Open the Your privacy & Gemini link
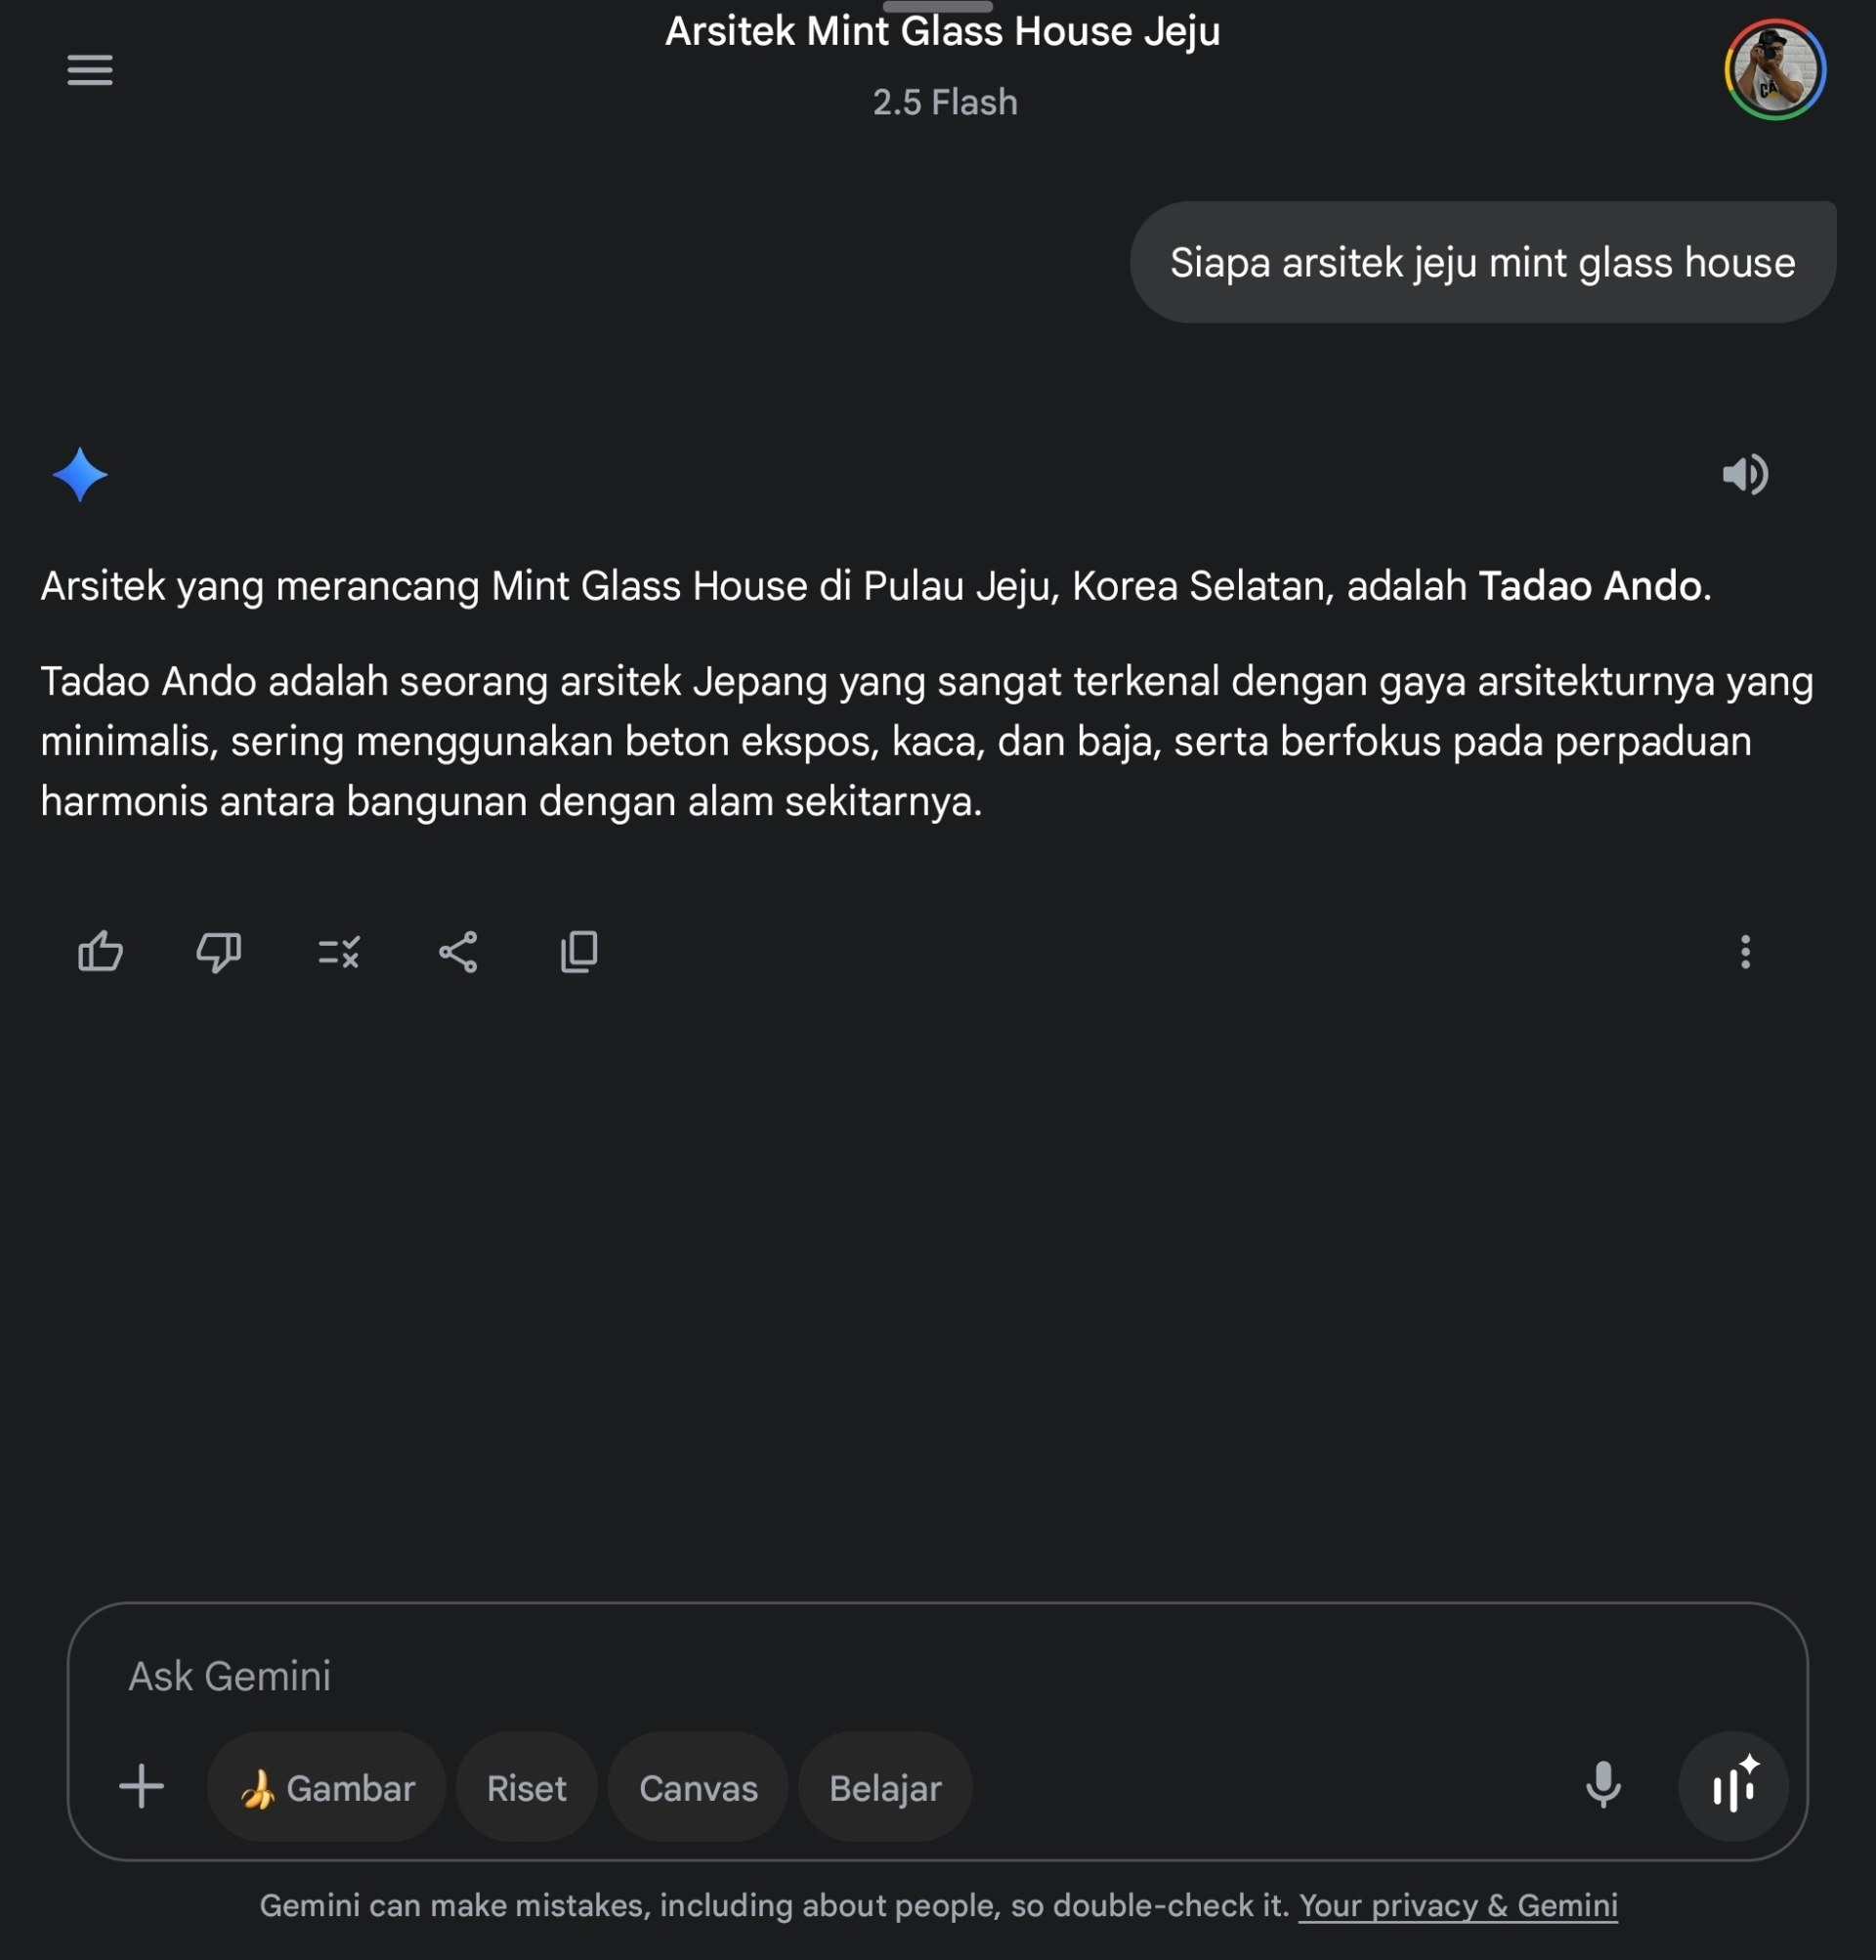The height and width of the screenshot is (1960, 1876). click(1458, 1906)
